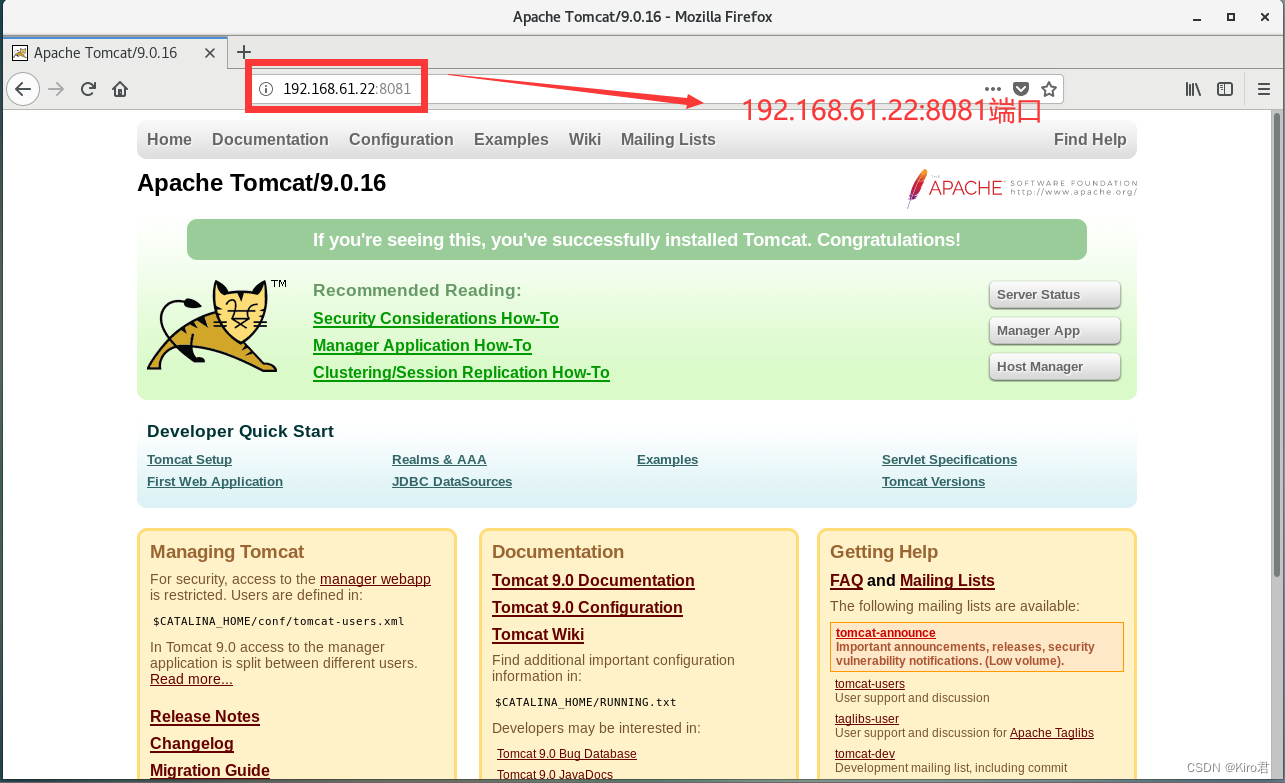Open Migration Guide link

coord(210,771)
